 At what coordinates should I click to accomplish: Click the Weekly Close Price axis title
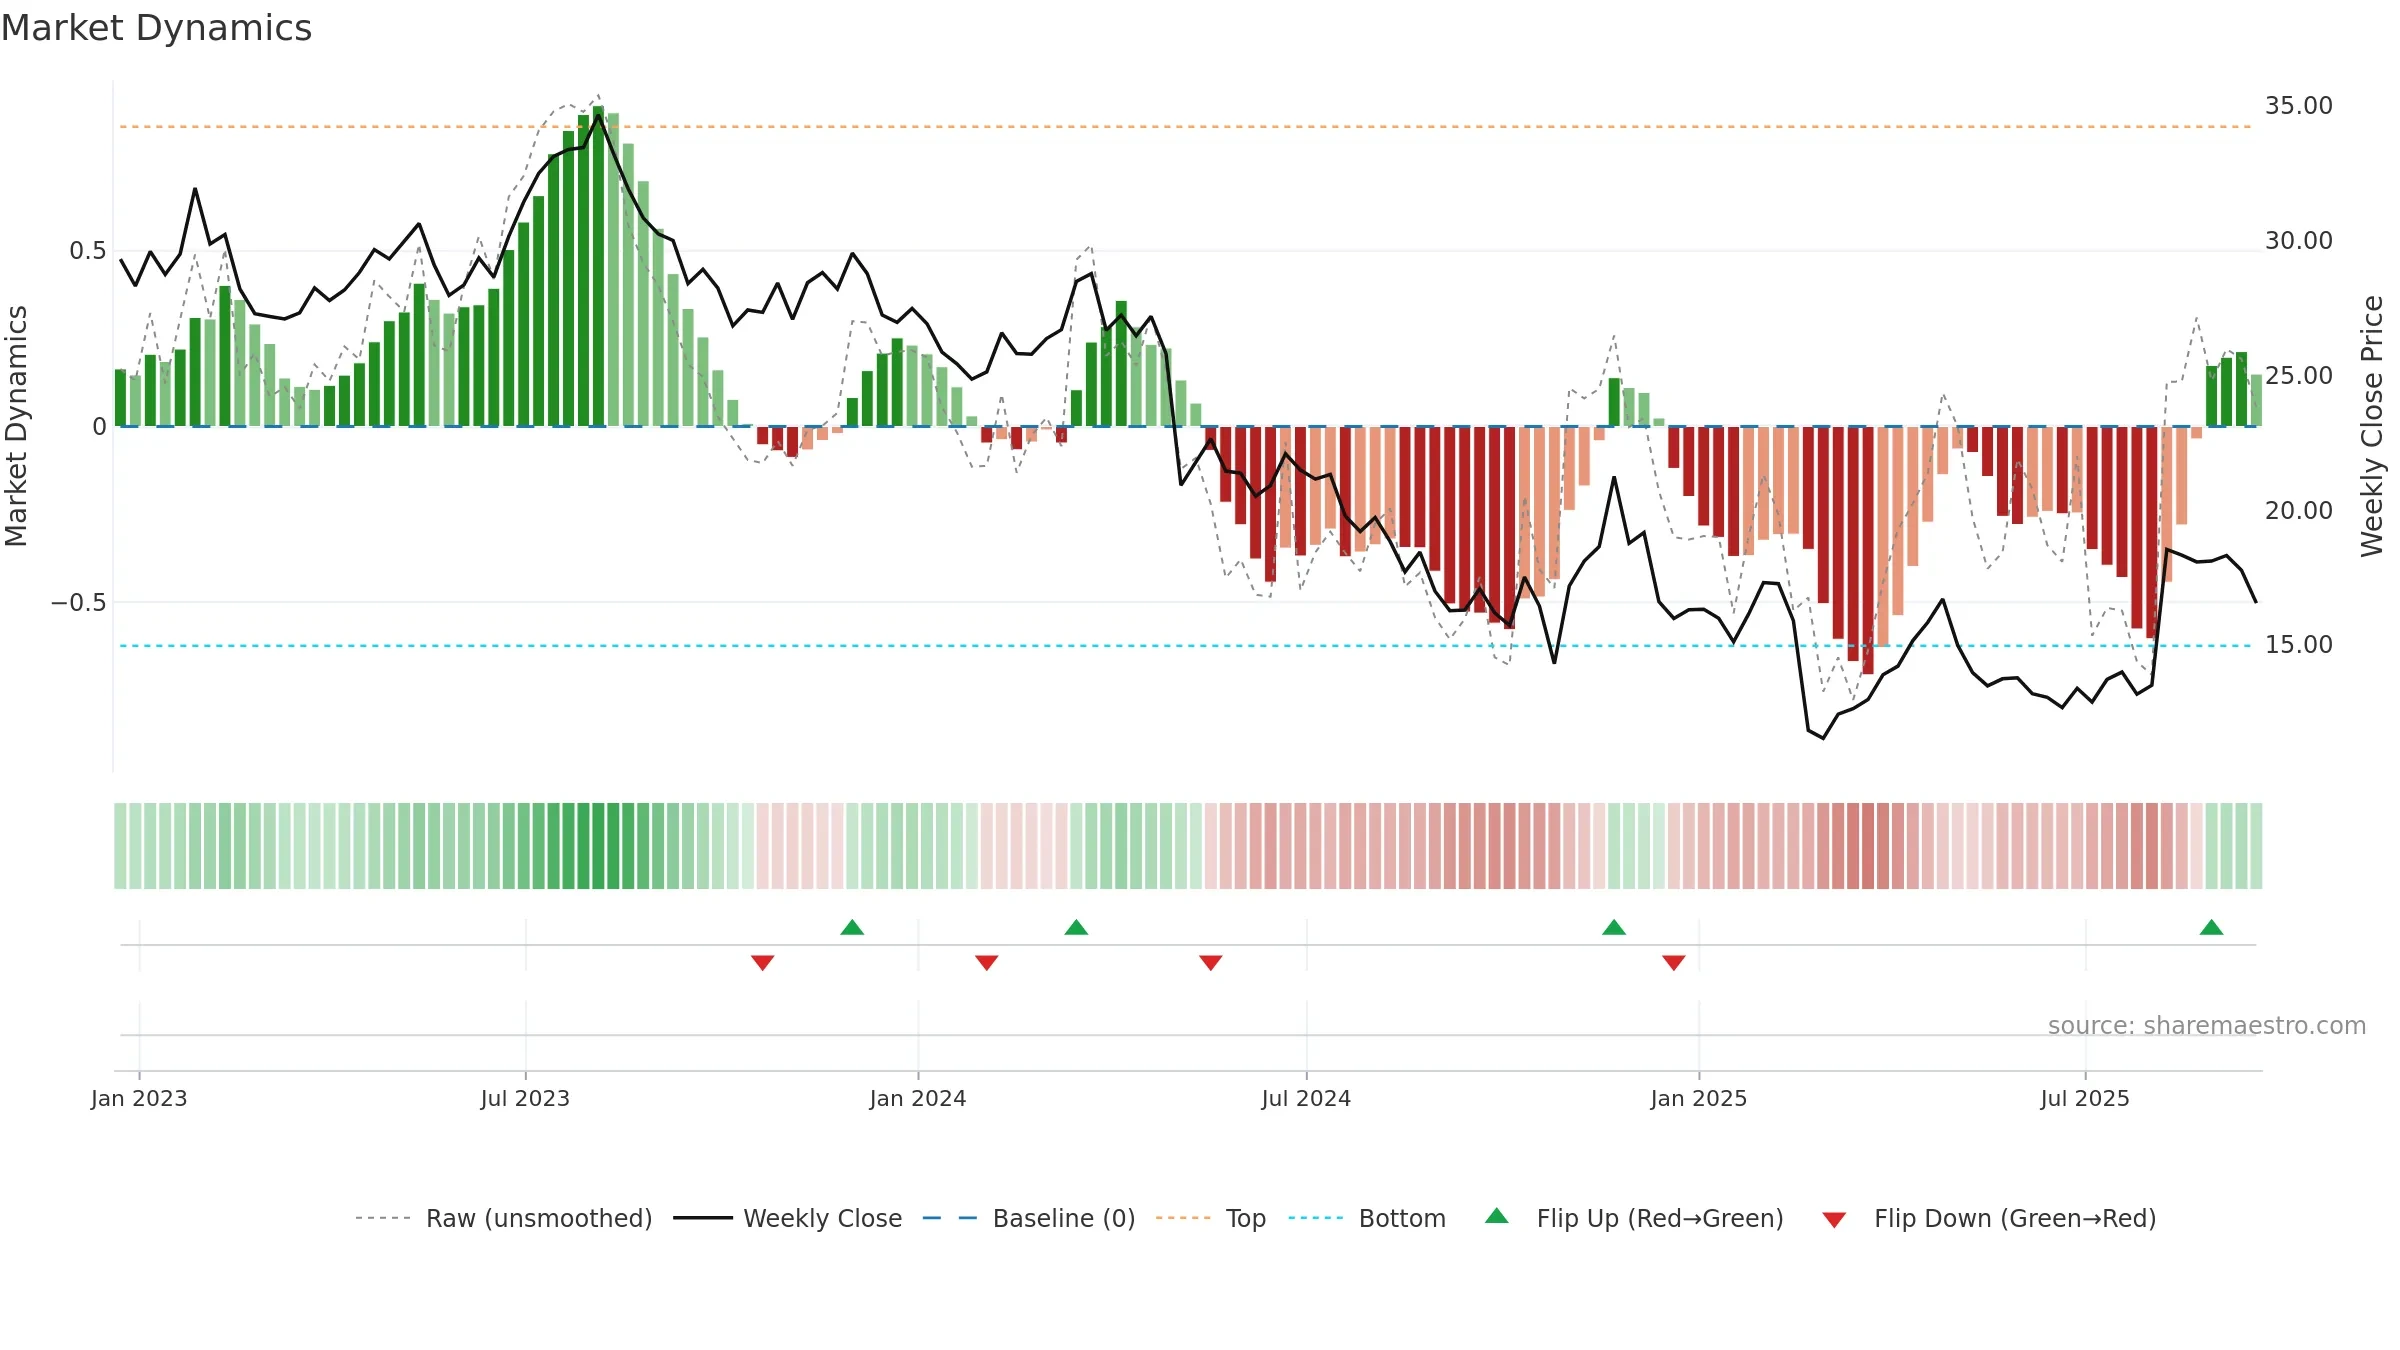pyautogui.click(x=2372, y=426)
